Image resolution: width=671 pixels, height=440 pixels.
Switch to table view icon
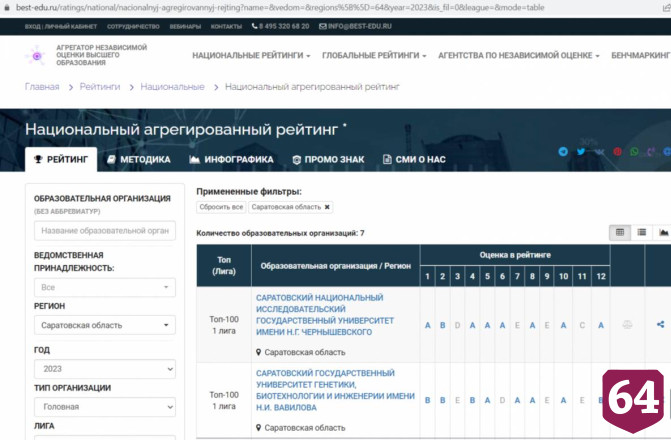coord(620,232)
